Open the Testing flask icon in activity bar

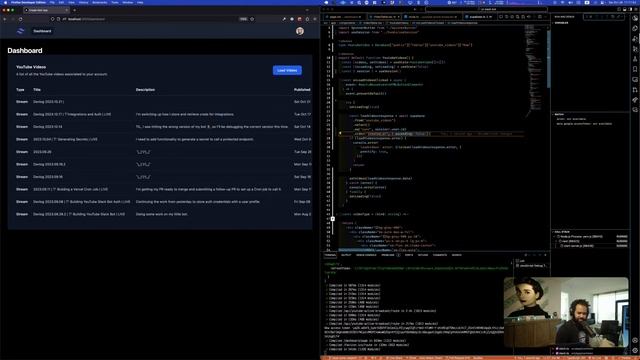(635, 59)
